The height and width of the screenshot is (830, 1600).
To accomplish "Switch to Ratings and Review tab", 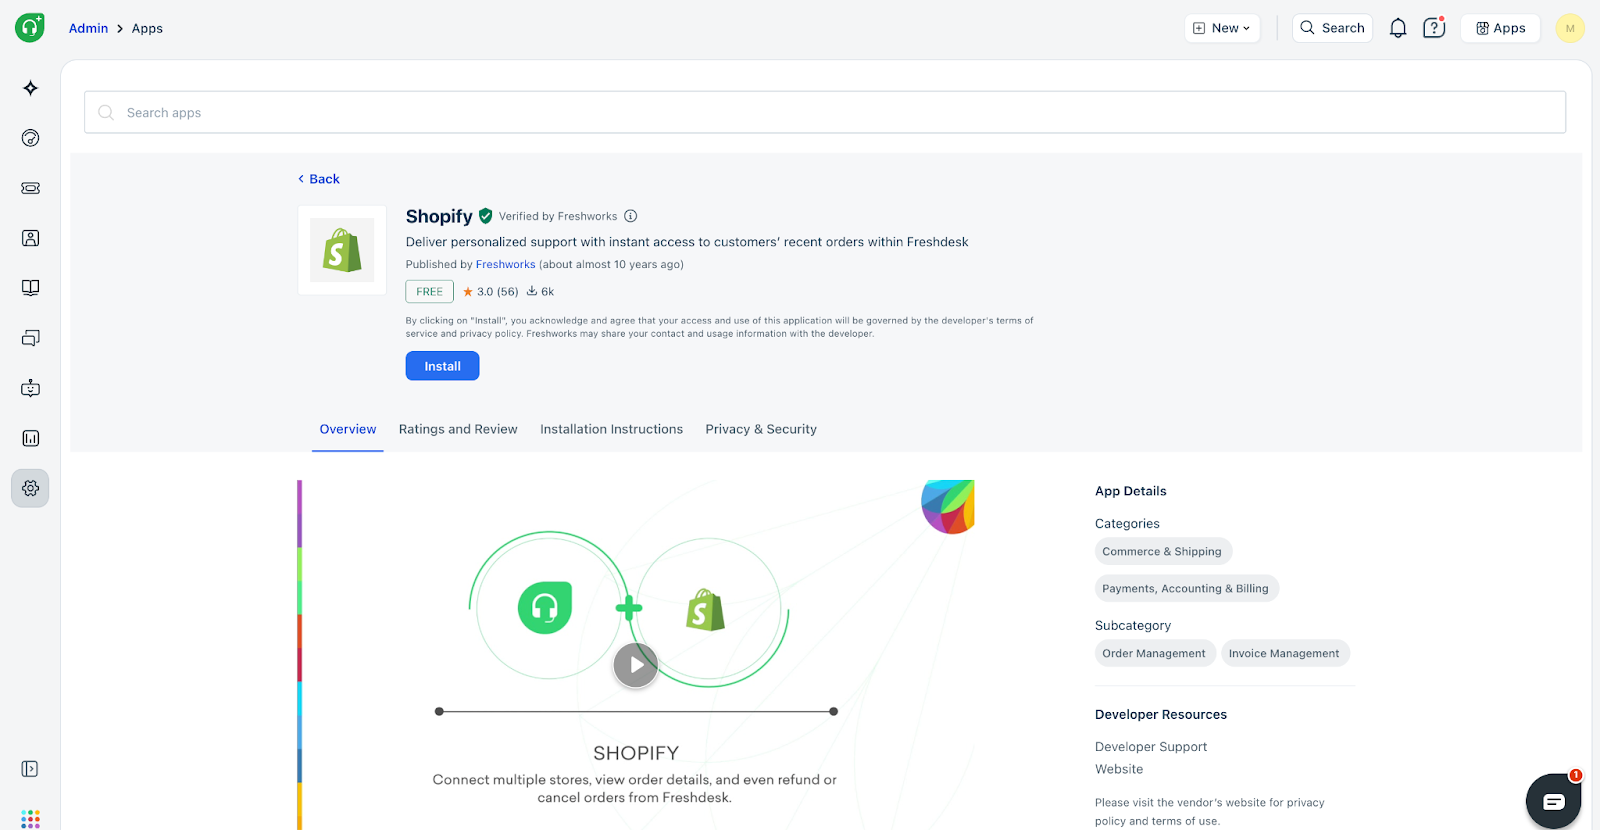I will (x=458, y=430).
